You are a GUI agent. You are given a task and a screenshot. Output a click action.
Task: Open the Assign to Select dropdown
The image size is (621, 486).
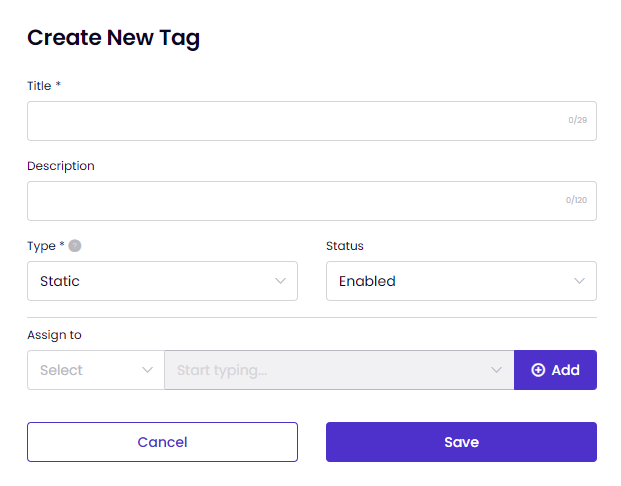[96, 370]
